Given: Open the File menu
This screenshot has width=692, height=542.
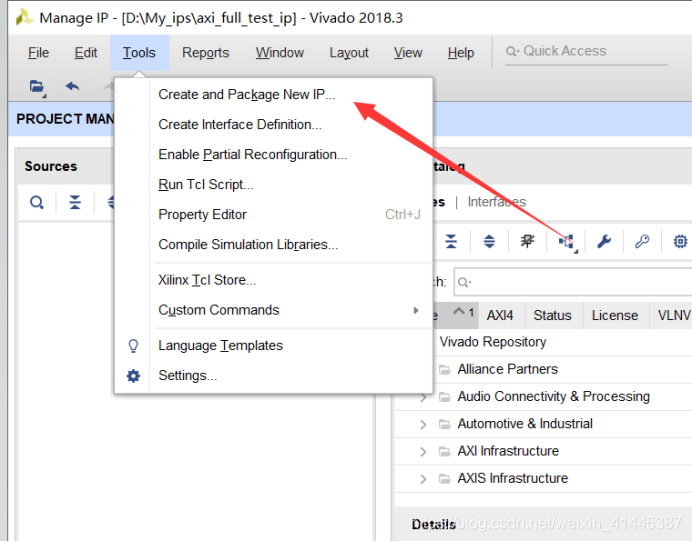Looking at the screenshot, I should point(38,53).
